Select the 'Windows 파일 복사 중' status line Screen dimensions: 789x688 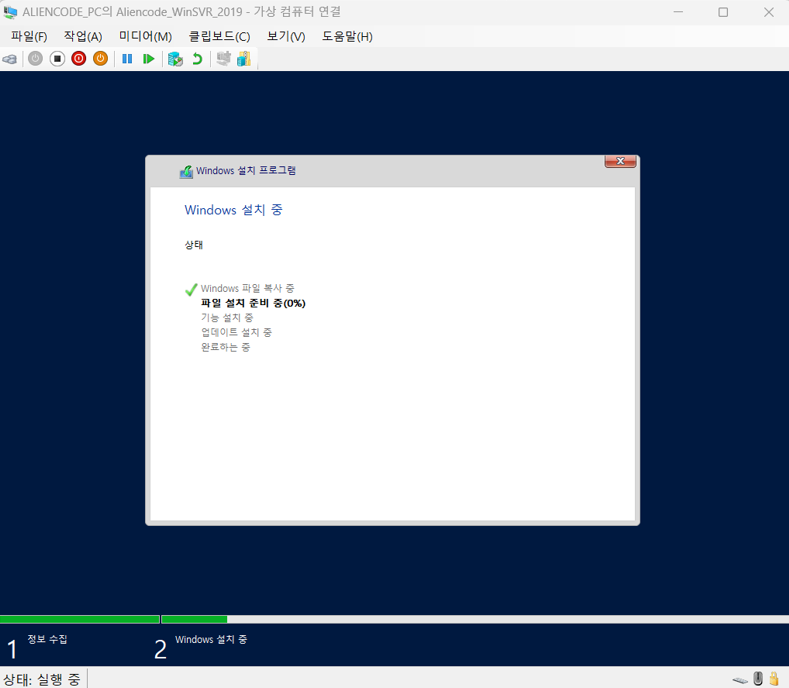tap(247, 288)
